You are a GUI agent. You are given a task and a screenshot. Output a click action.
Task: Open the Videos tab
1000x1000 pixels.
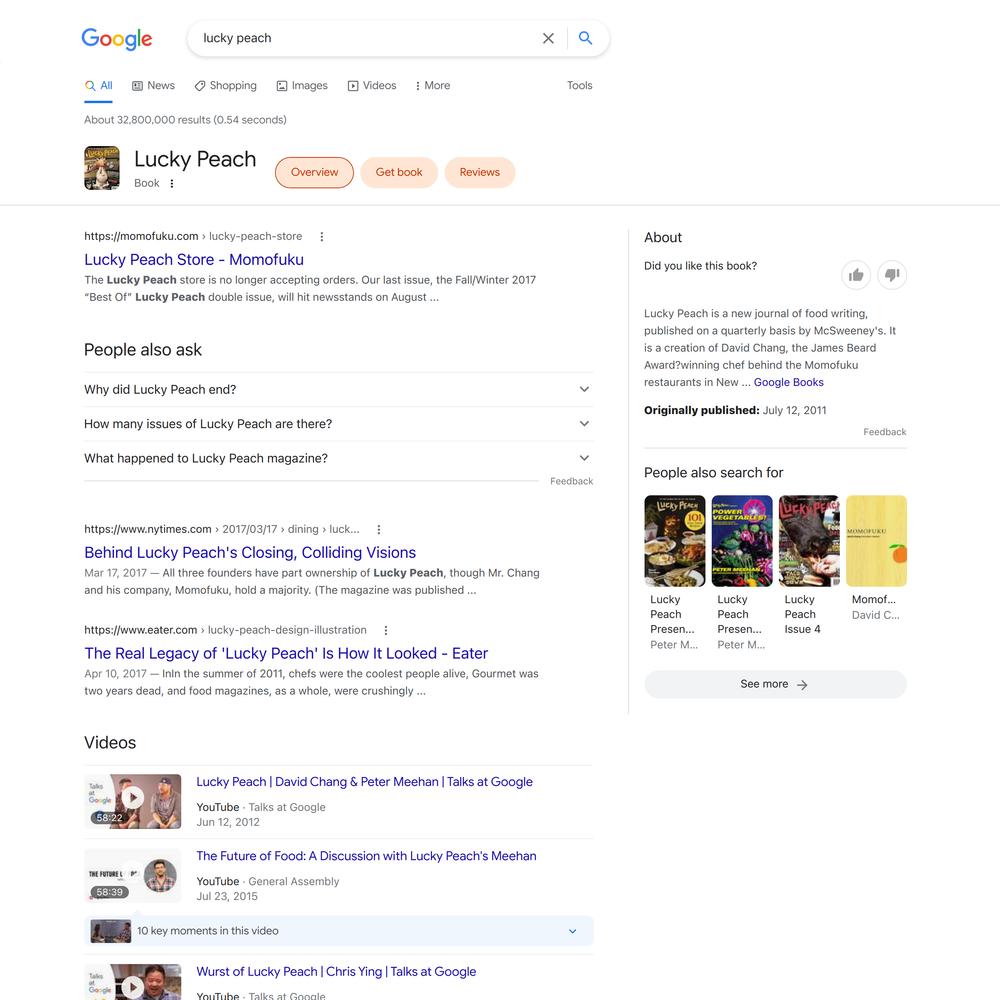tap(372, 85)
